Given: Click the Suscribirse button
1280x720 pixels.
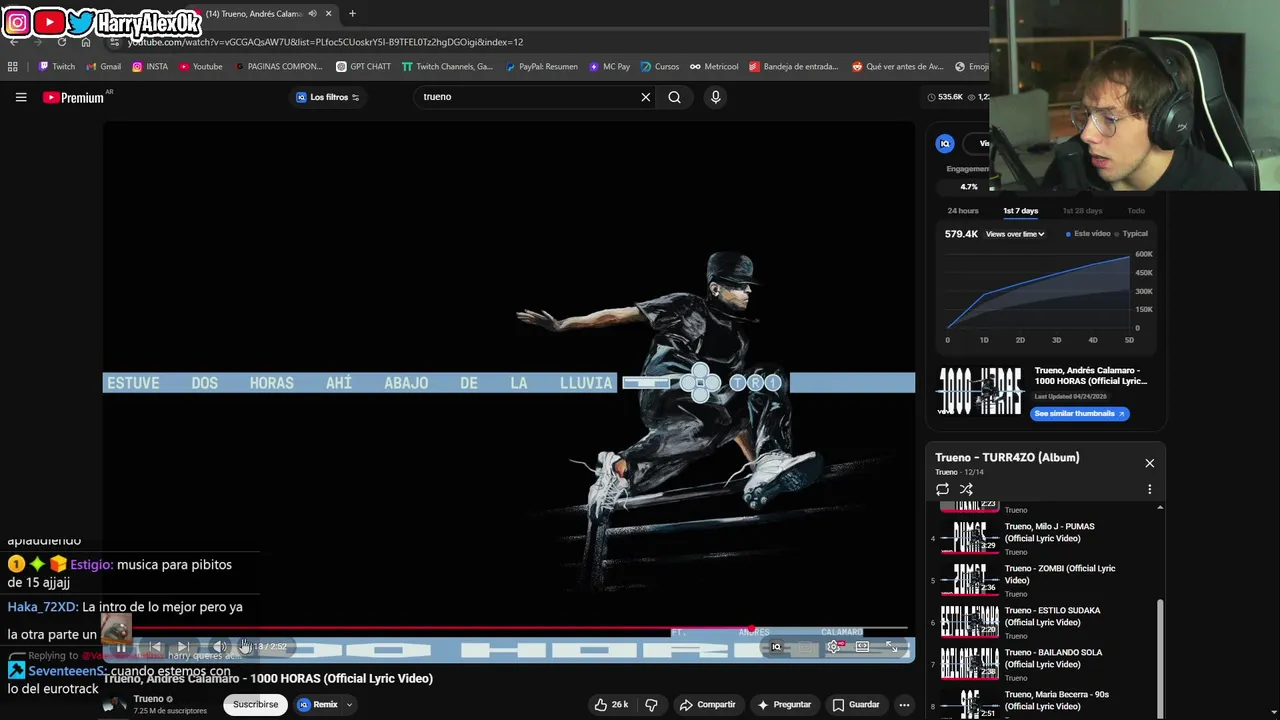Looking at the screenshot, I should [x=256, y=704].
